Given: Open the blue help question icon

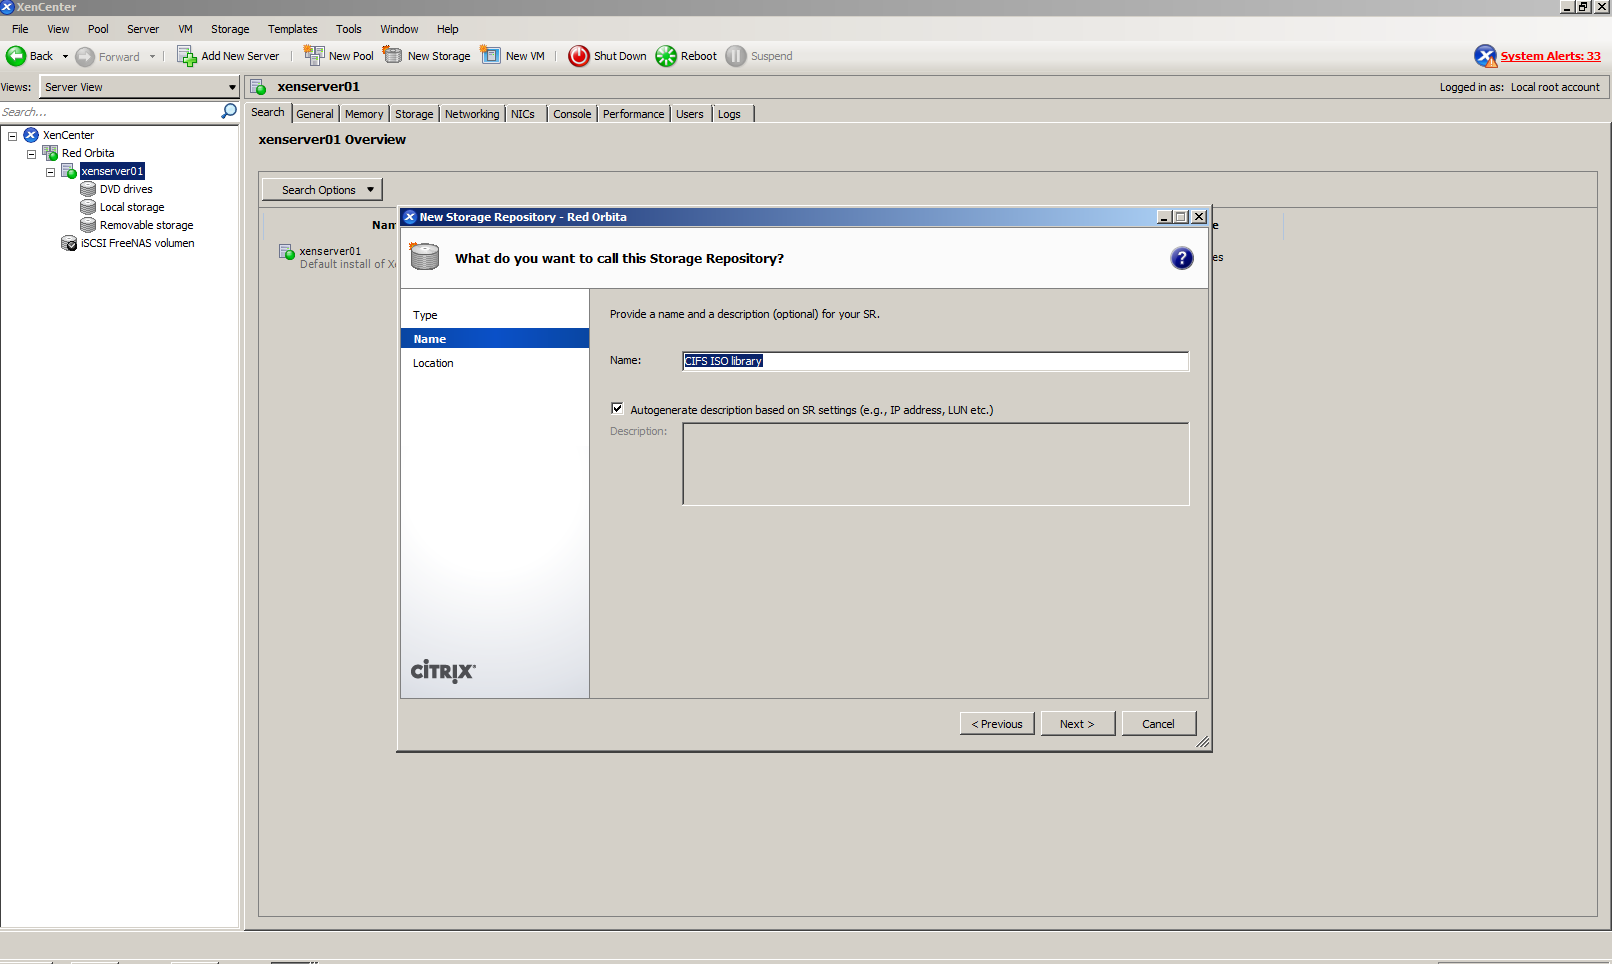Looking at the screenshot, I should 1181,258.
